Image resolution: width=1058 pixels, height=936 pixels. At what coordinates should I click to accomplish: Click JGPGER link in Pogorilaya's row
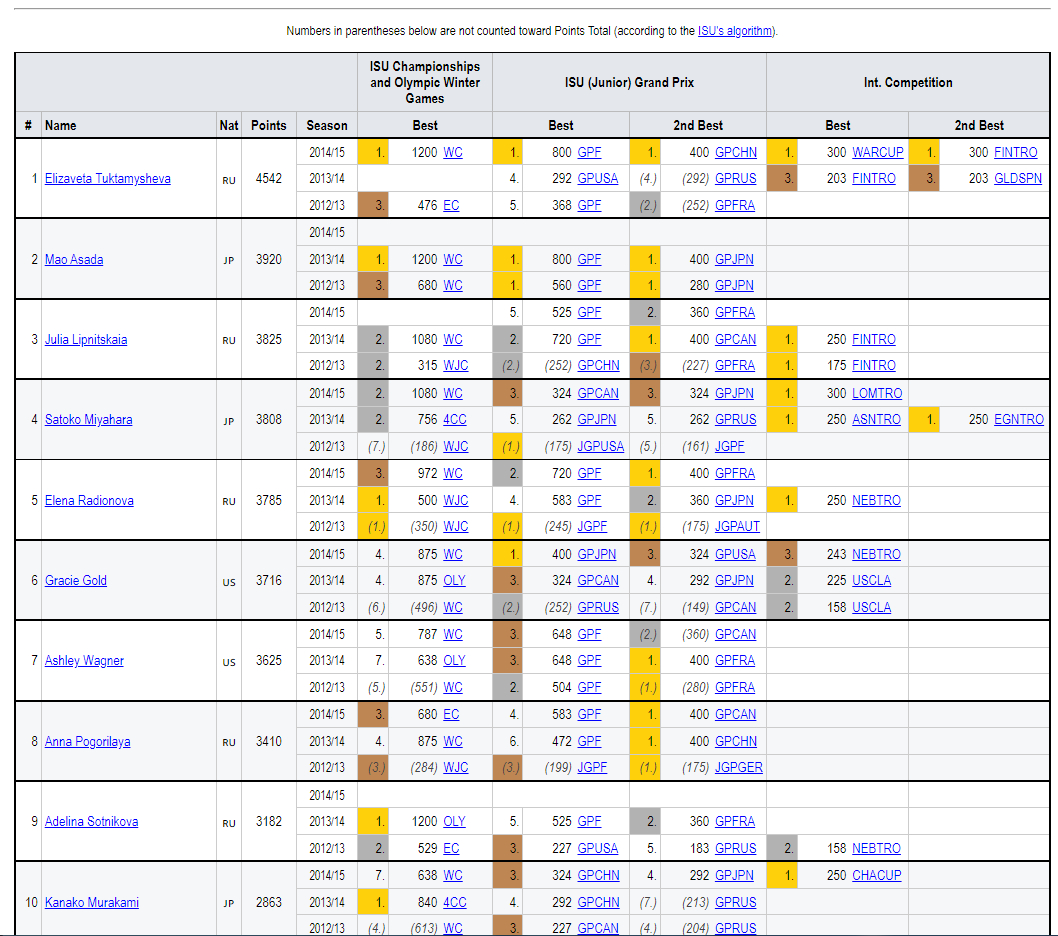point(738,768)
